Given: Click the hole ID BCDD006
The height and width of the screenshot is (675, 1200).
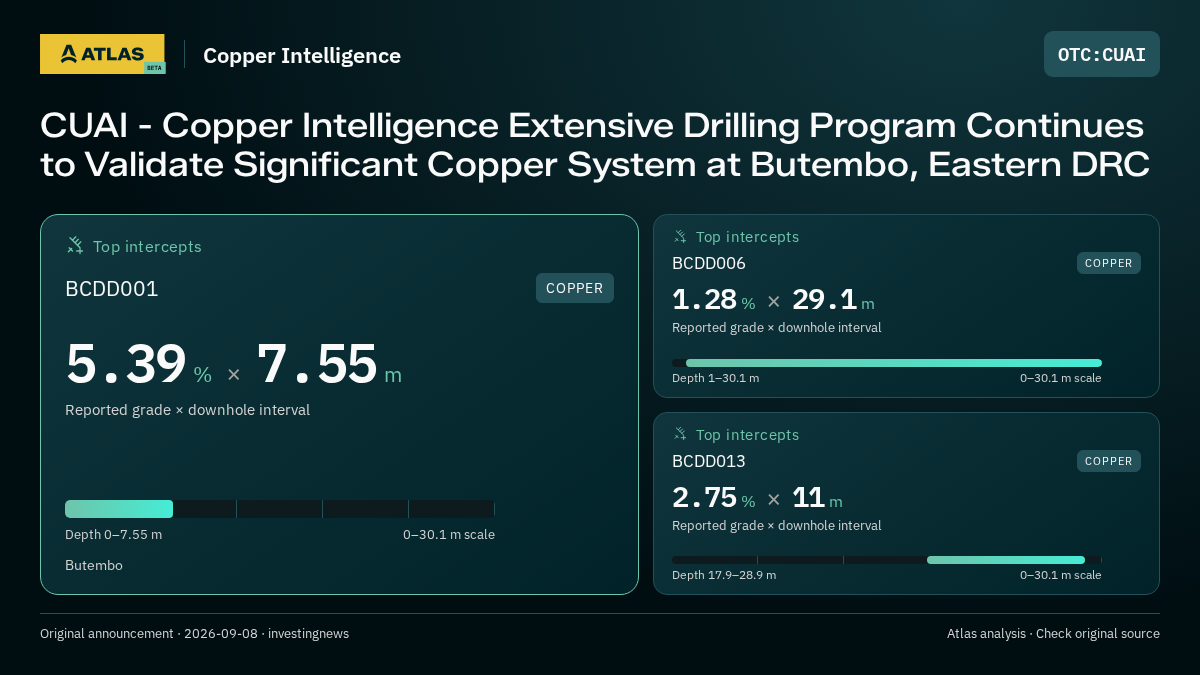Looking at the screenshot, I should tap(709, 263).
